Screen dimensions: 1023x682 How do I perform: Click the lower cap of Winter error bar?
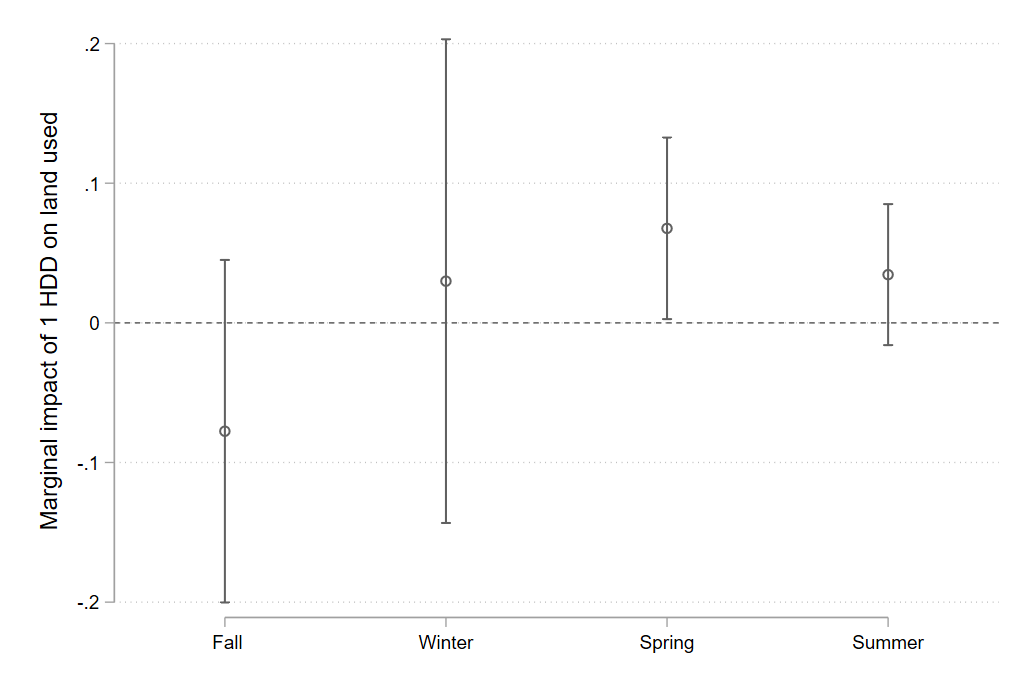pyautogui.click(x=446, y=523)
